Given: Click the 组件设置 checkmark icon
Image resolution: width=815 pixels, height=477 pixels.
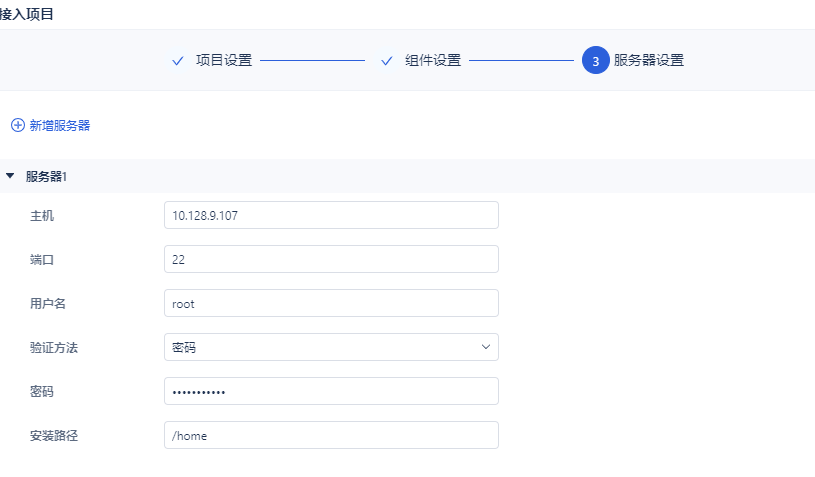Looking at the screenshot, I should [387, 61].
